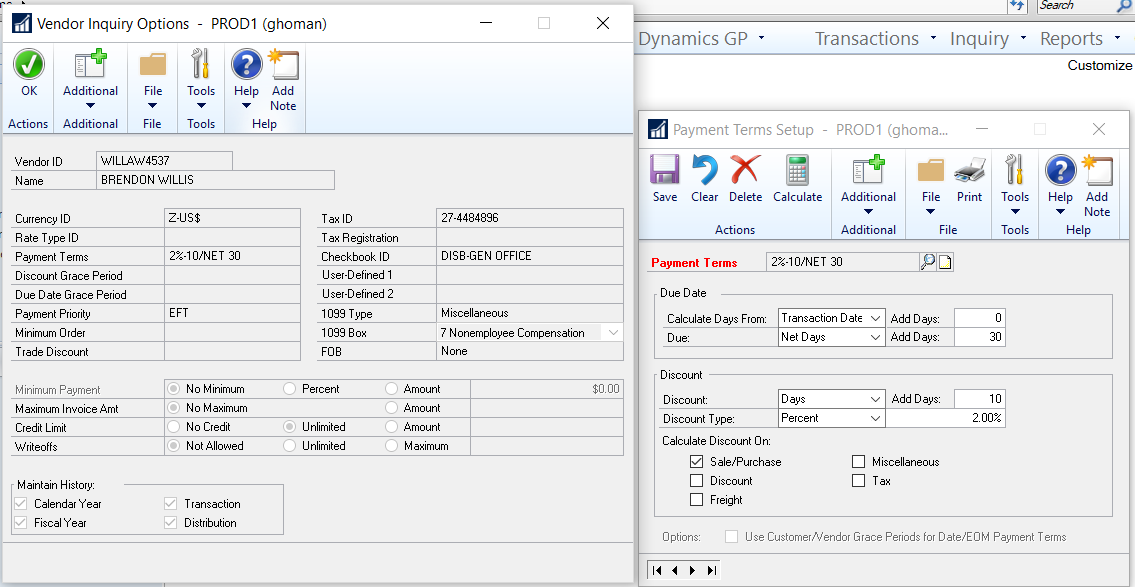Click the Due Add Days 30 field
The width and height of the screenshot is (1135, 587).
point(979,337)
